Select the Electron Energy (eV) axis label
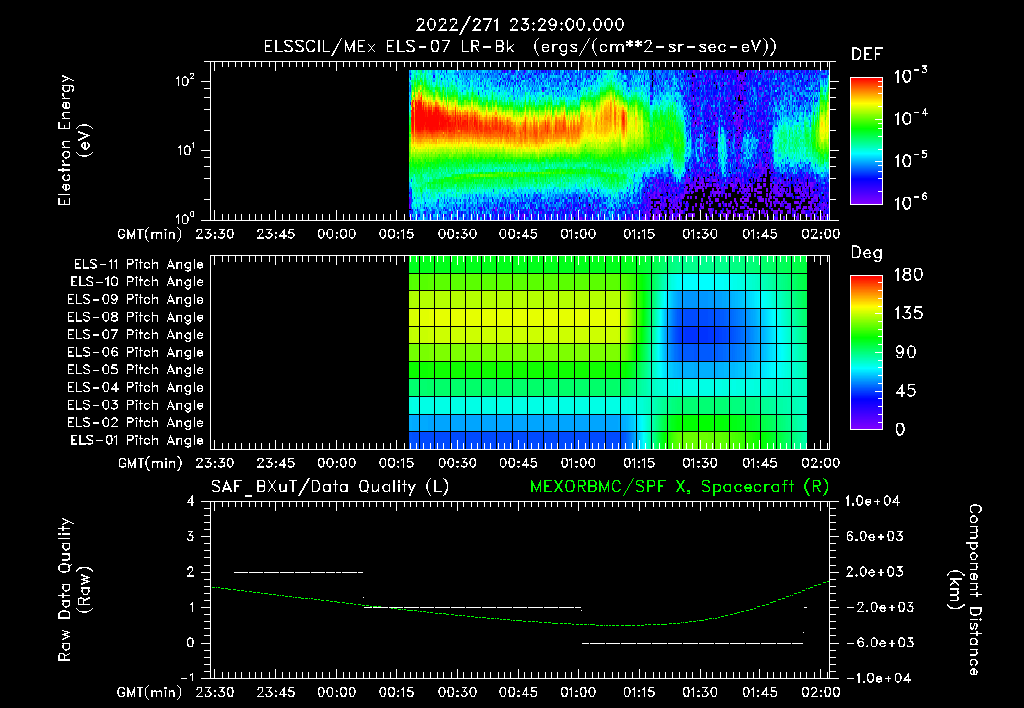1024x708 pixels. [x=74, y=140]
